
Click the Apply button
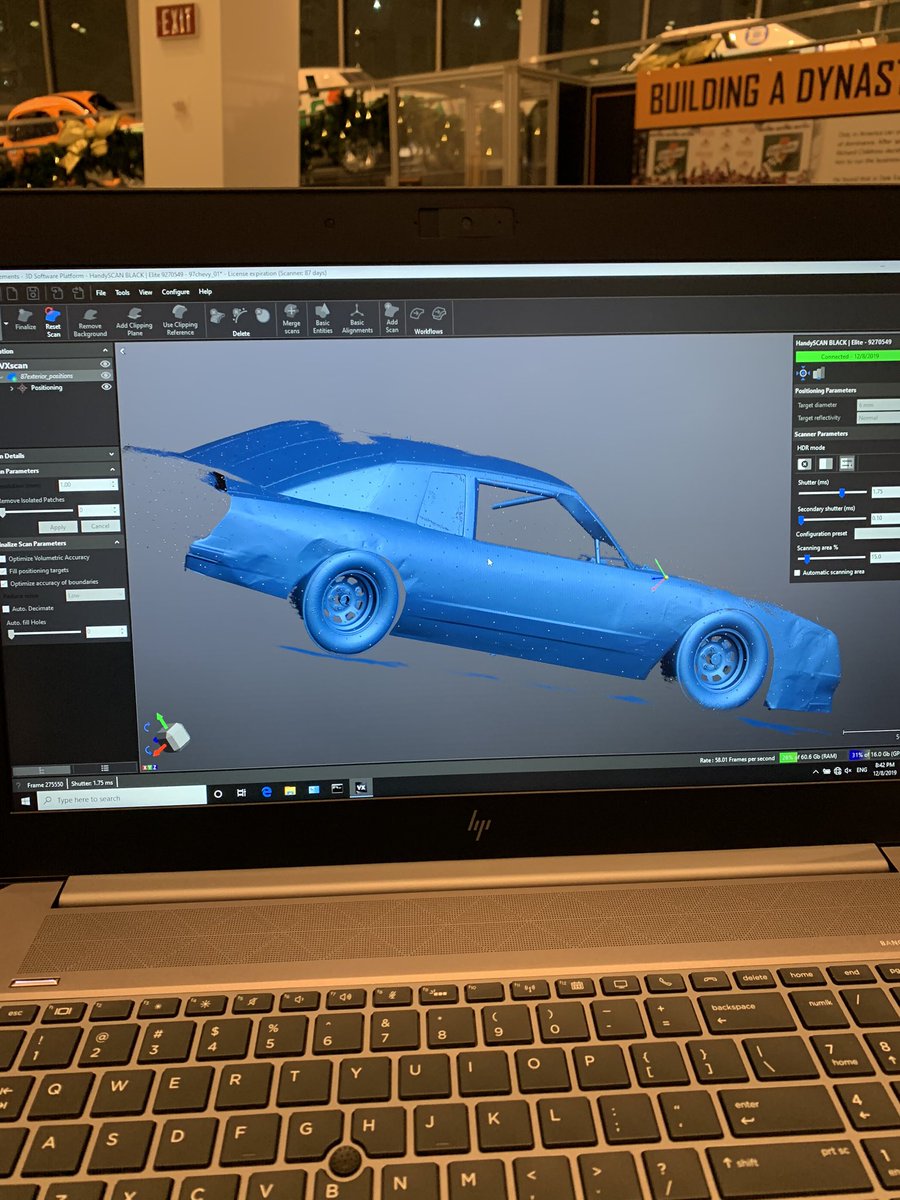(58, 527)
